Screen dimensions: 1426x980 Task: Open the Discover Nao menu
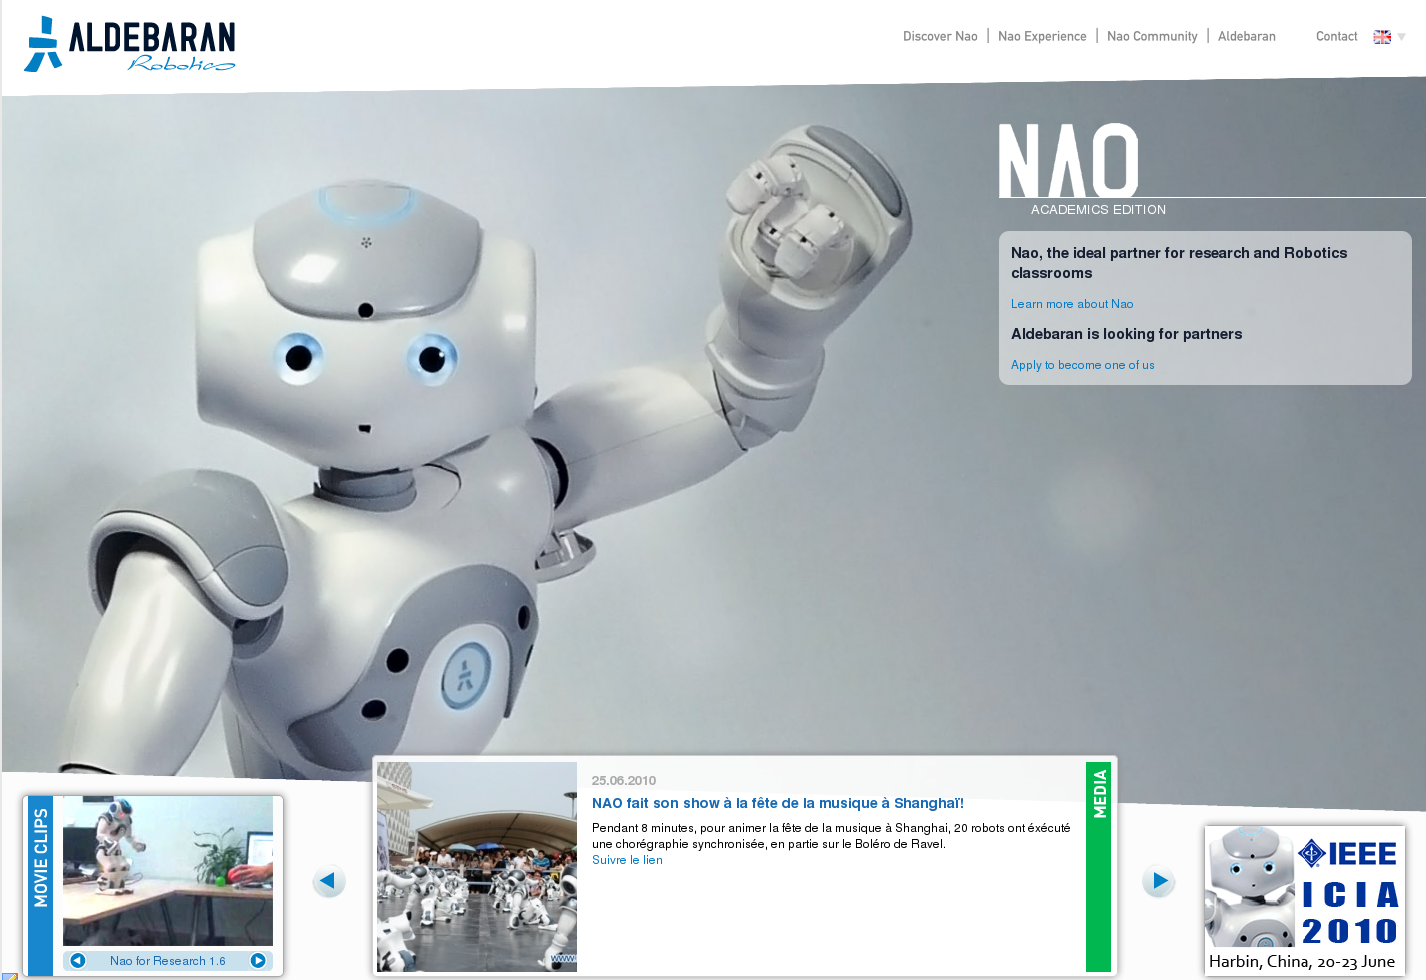[940, 36]
